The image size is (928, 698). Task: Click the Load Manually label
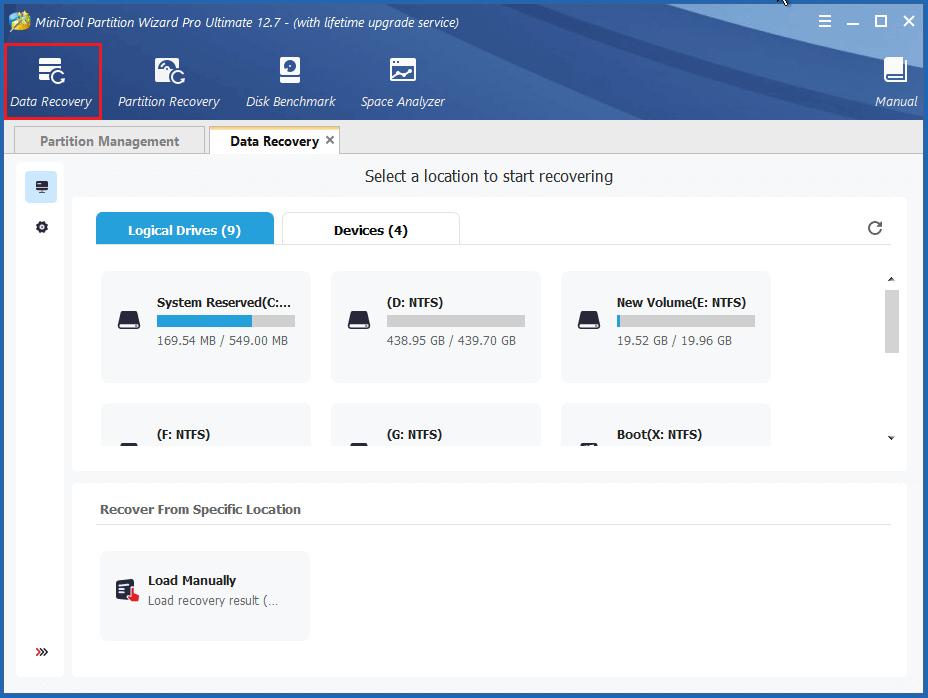tap(192, 581)
